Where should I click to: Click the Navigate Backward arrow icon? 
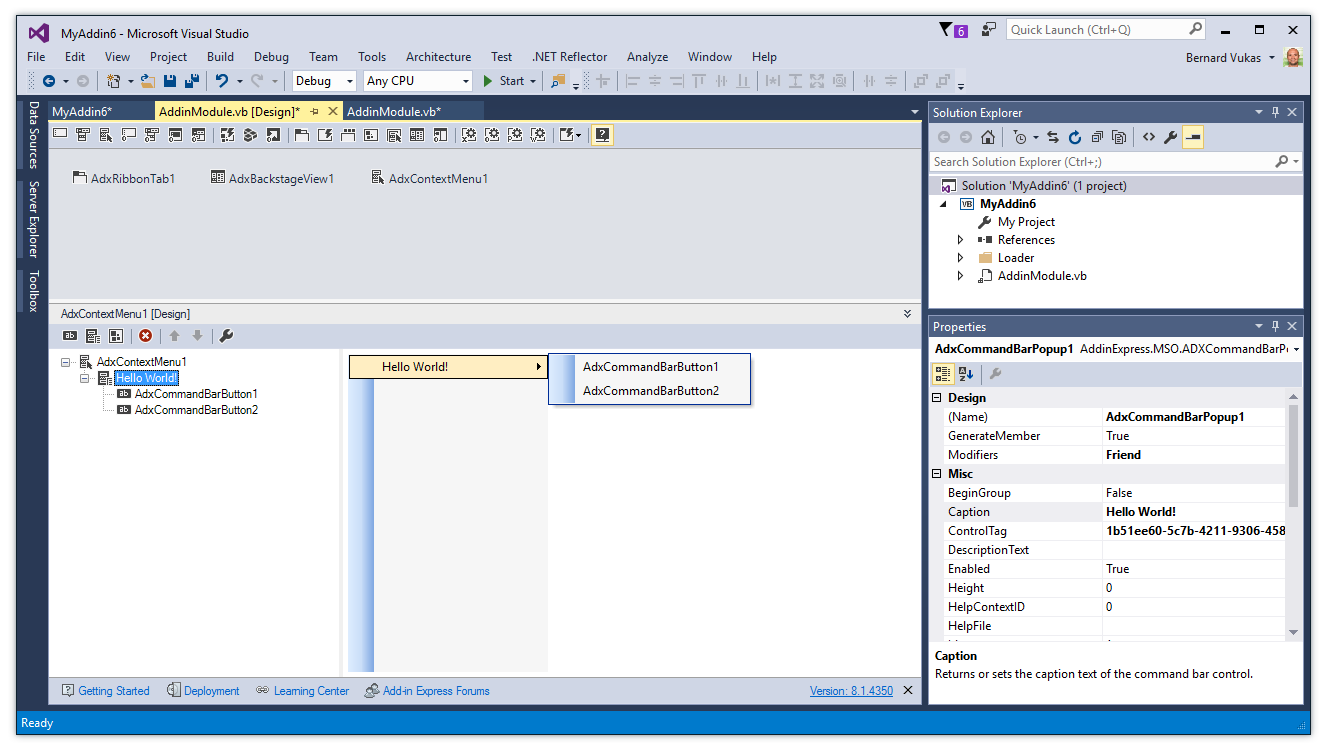pos(48,81)
